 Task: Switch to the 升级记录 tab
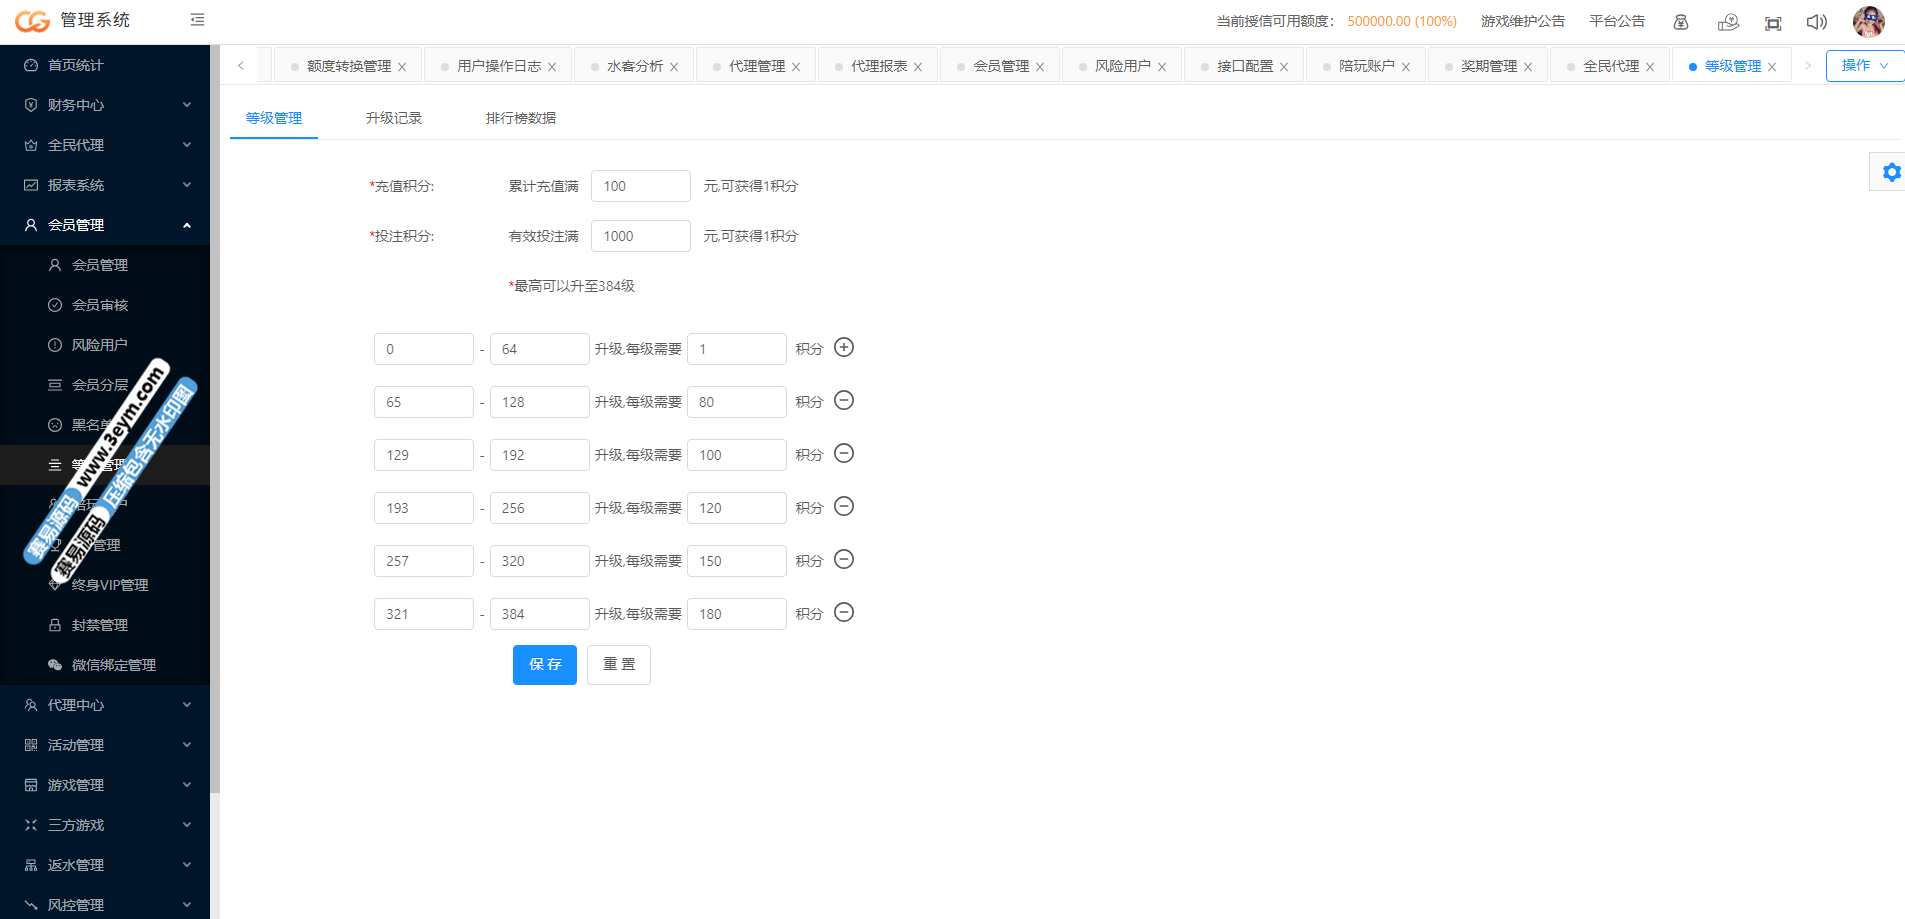click(x=394, y=118)
